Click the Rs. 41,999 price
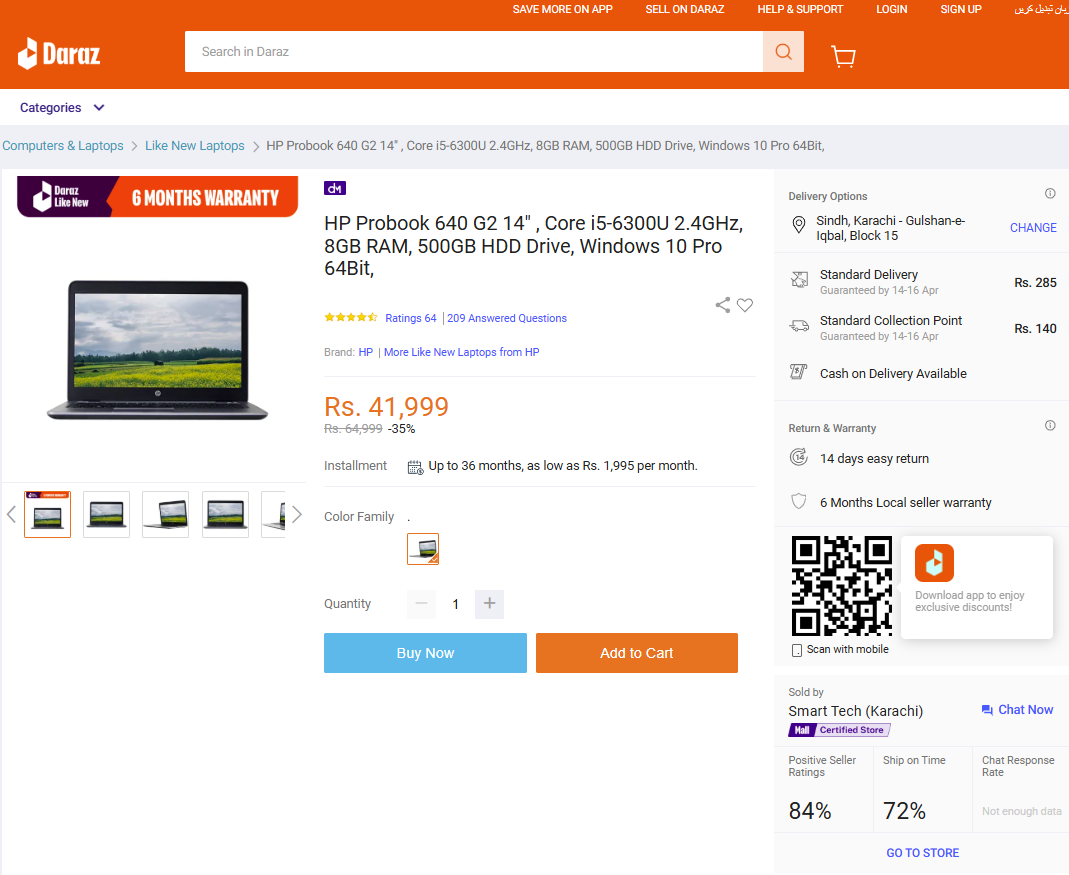This screenshot has height=875, width=1069. 387,407
